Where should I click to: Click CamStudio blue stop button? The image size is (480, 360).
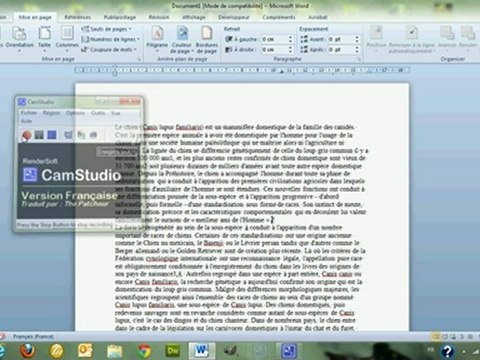[x=52, y=135]
